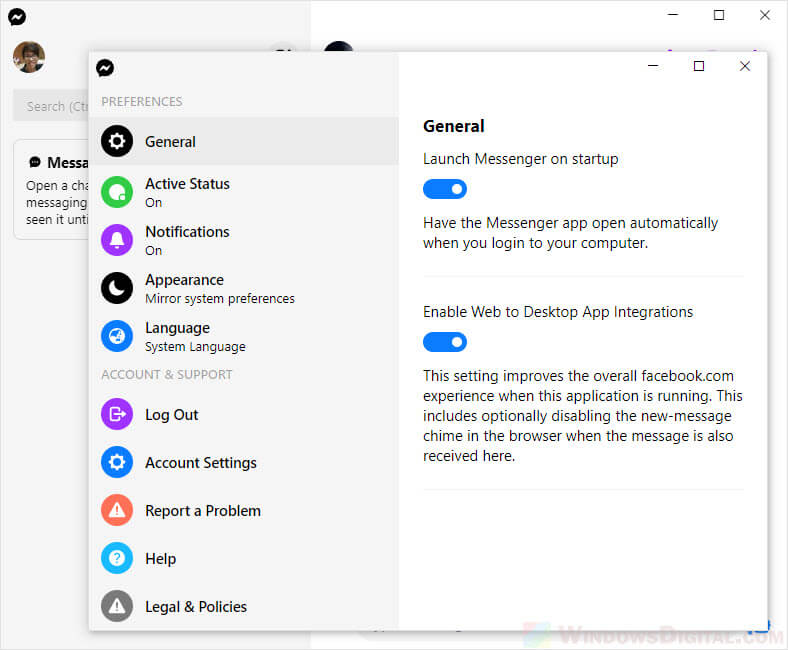Click the gray Legal & Policies icon
The image size is (788, 650).
[x=117, y=606]
